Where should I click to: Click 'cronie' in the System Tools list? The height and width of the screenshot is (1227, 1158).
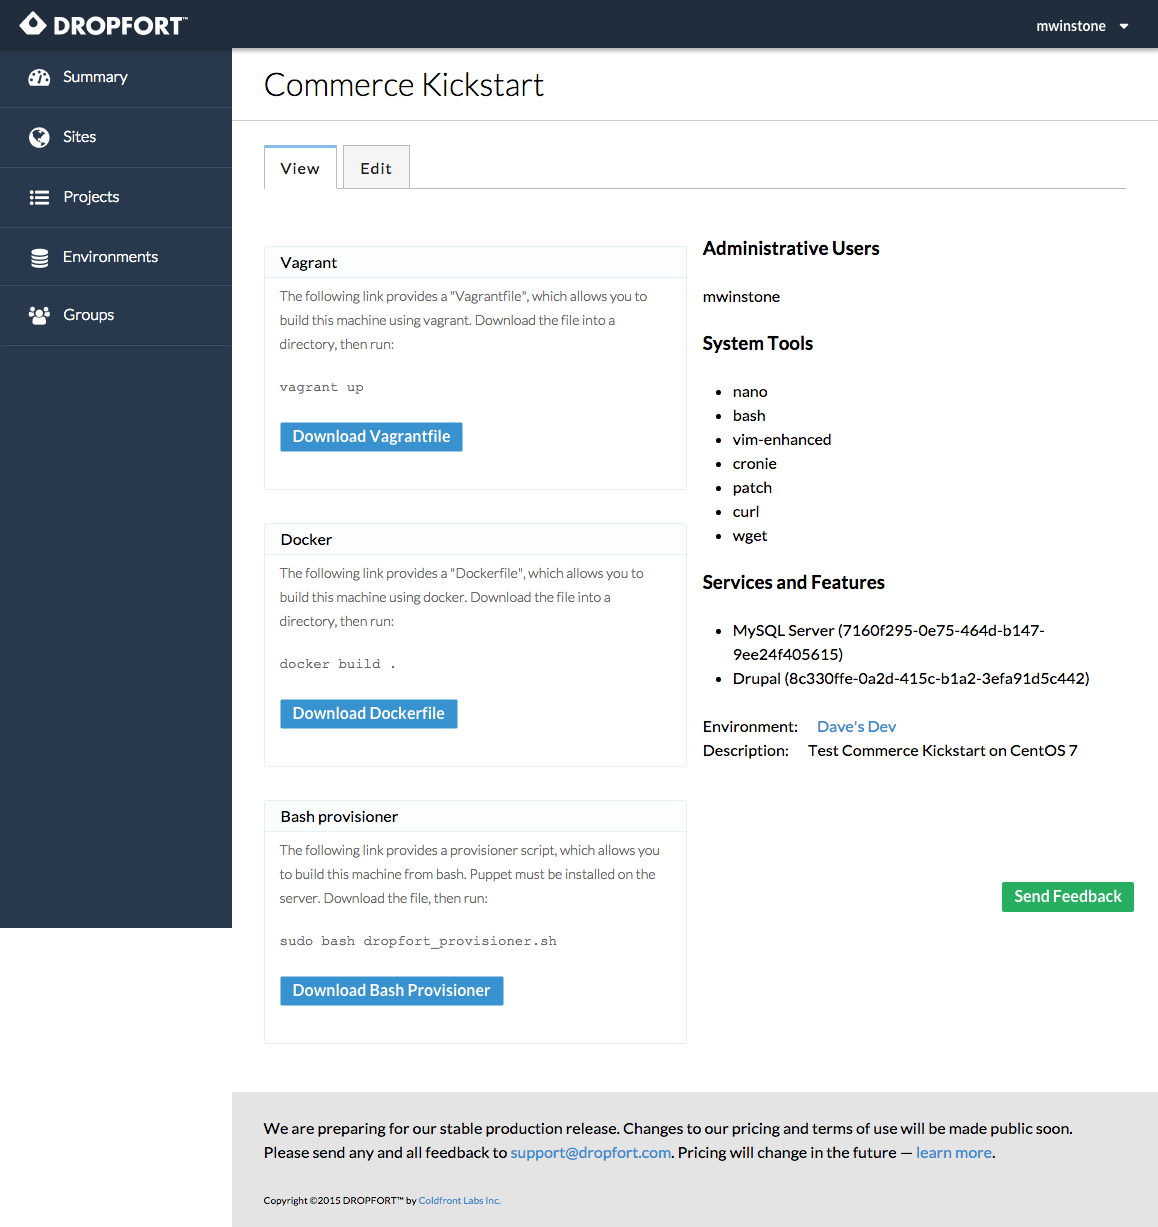[755, 464]
